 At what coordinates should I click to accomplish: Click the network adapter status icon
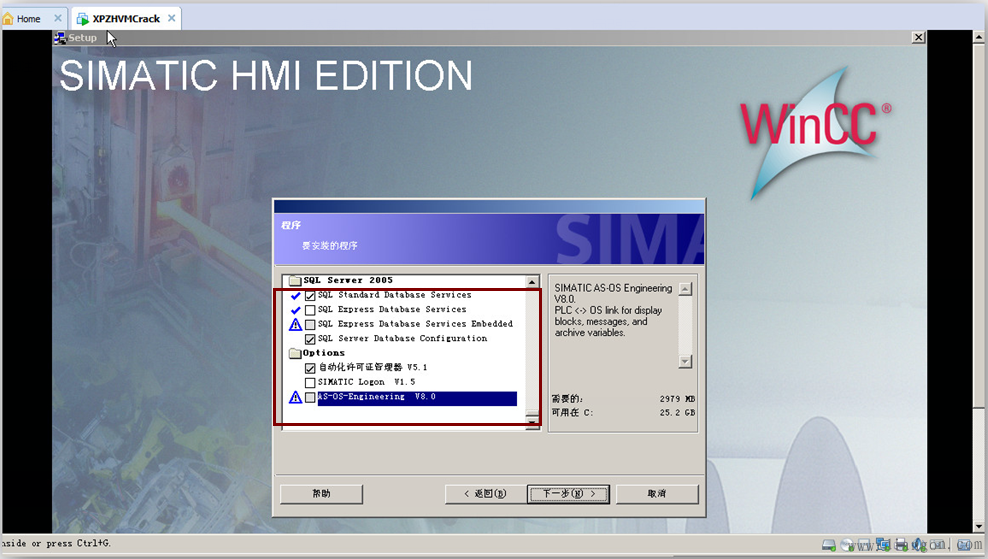click(x=882, y=545)
